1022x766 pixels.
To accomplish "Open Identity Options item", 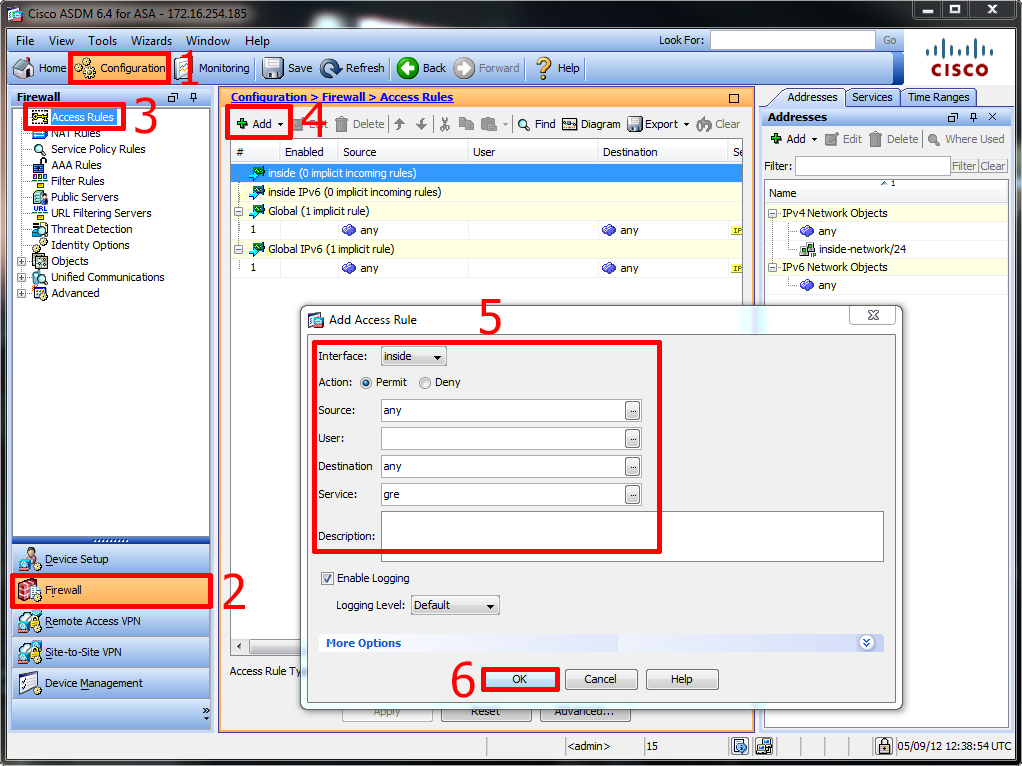I will point(90,245).
